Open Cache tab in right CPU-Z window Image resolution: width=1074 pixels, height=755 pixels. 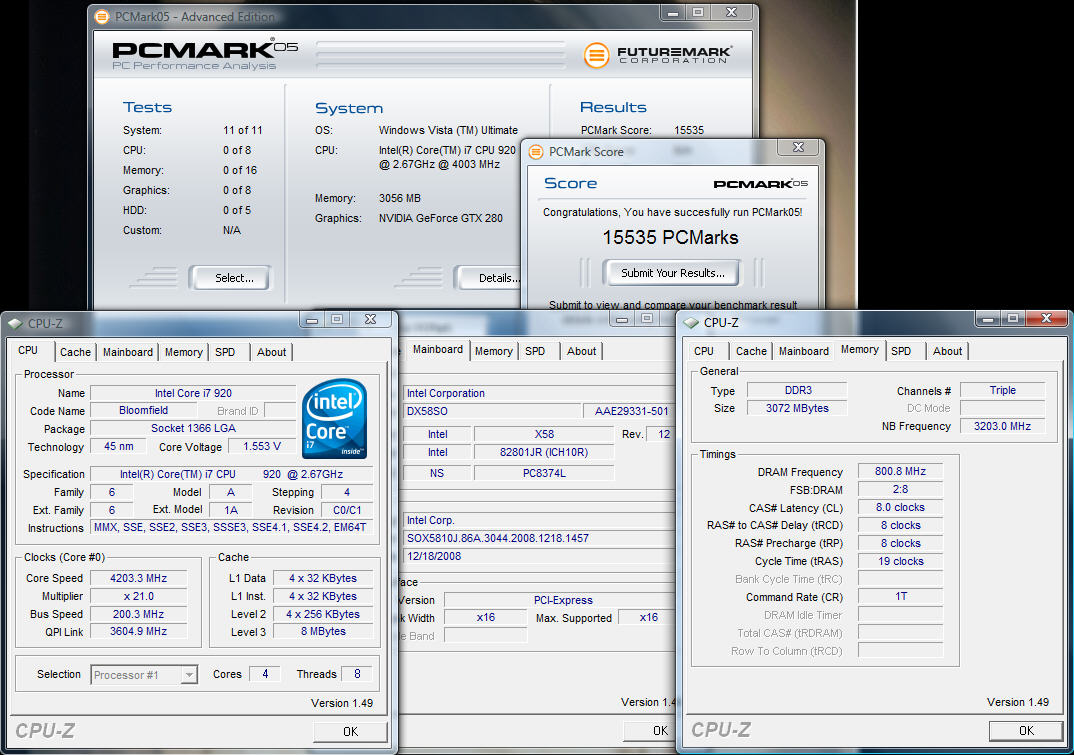click(751, 351)
